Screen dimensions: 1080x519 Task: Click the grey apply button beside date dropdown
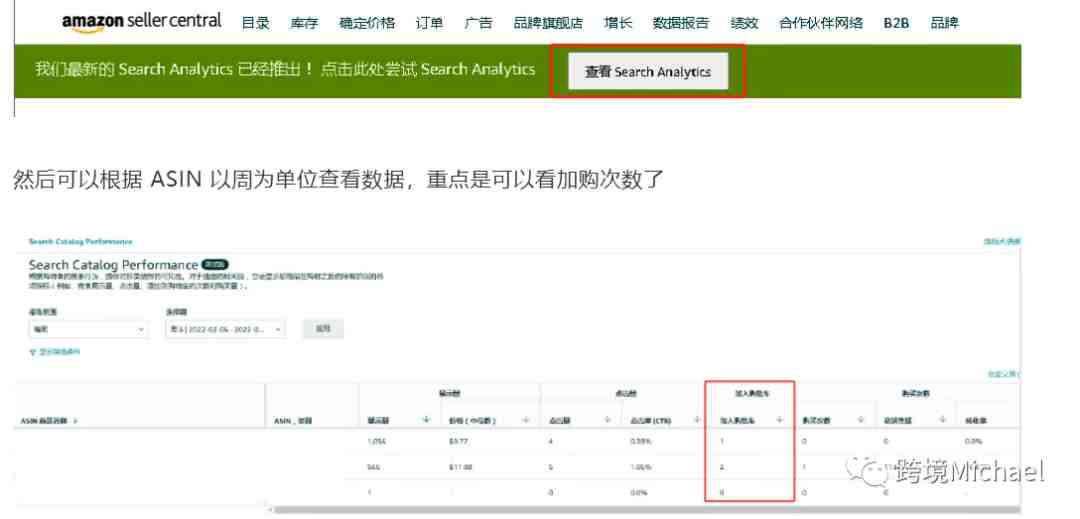click(323, 329)
